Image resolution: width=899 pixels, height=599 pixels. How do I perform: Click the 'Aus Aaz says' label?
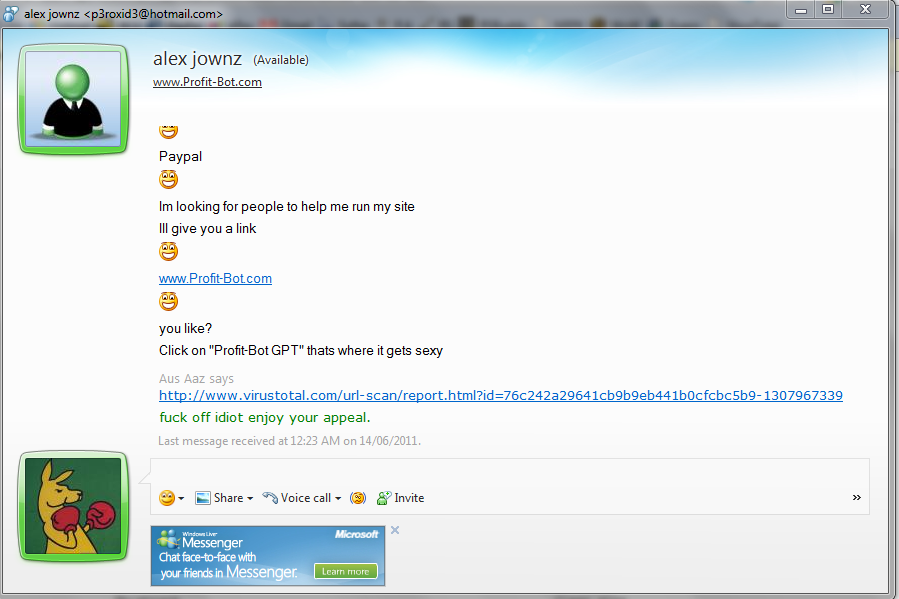click(x=196, y=378)
